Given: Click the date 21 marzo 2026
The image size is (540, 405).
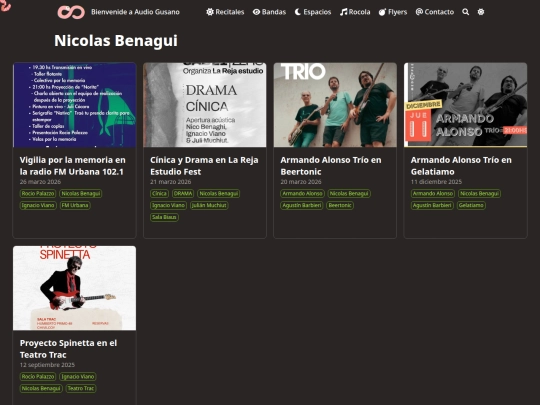Looking at the screenshot, I should 170,182.
